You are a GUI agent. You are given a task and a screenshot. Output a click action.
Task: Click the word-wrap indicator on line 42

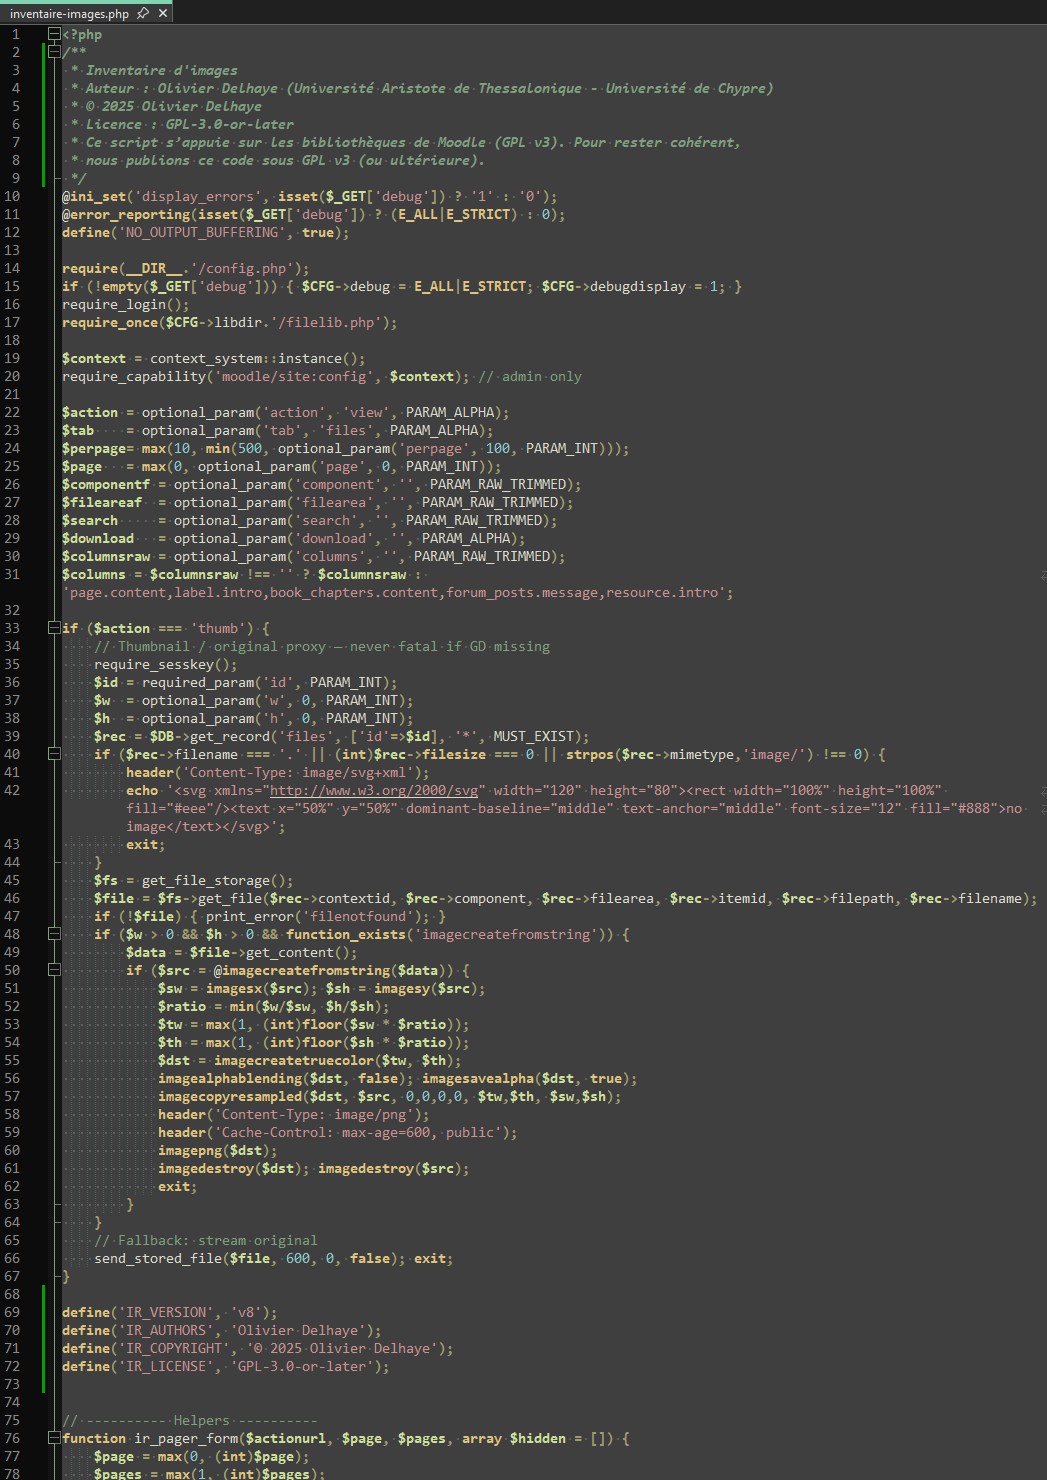(x=1042, y=791)
